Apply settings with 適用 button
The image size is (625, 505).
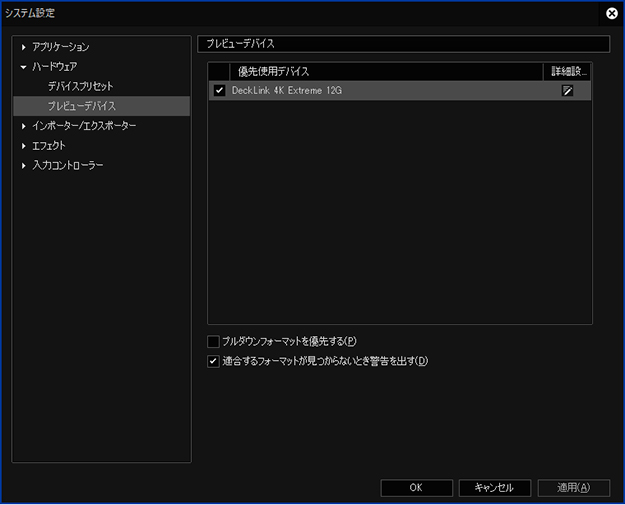click(573, 488)
